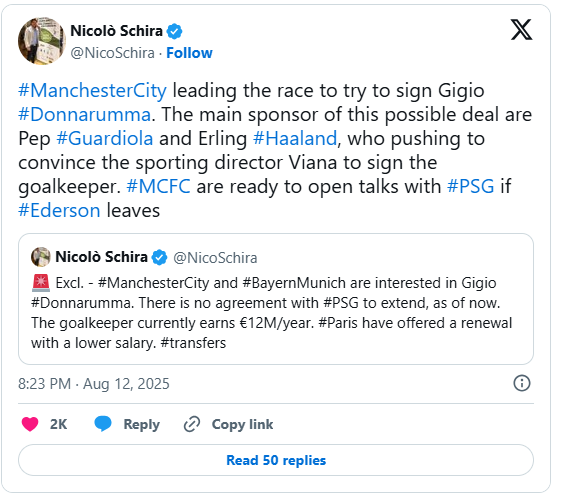Open the quoted tweet about €12M/year salary

pyautogui.click(x=276, y=299)
